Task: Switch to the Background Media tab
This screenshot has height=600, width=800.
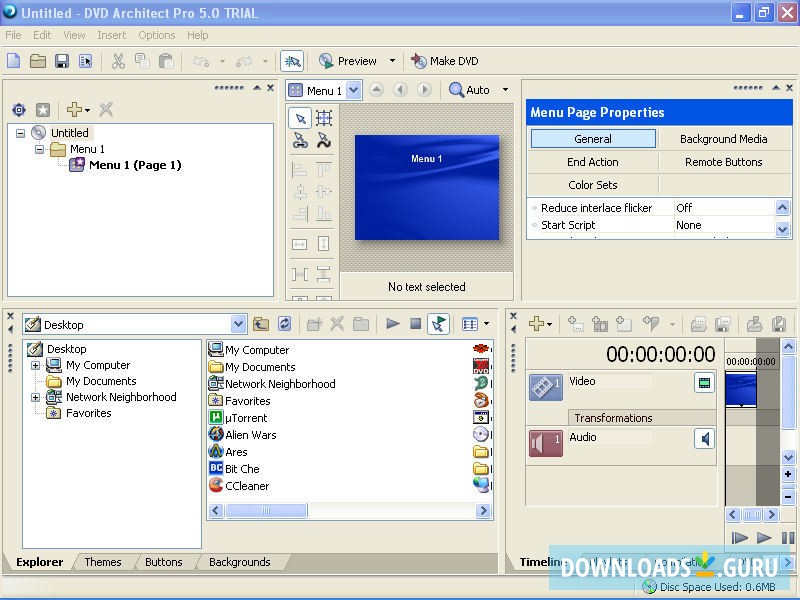Action: (726, 138)
